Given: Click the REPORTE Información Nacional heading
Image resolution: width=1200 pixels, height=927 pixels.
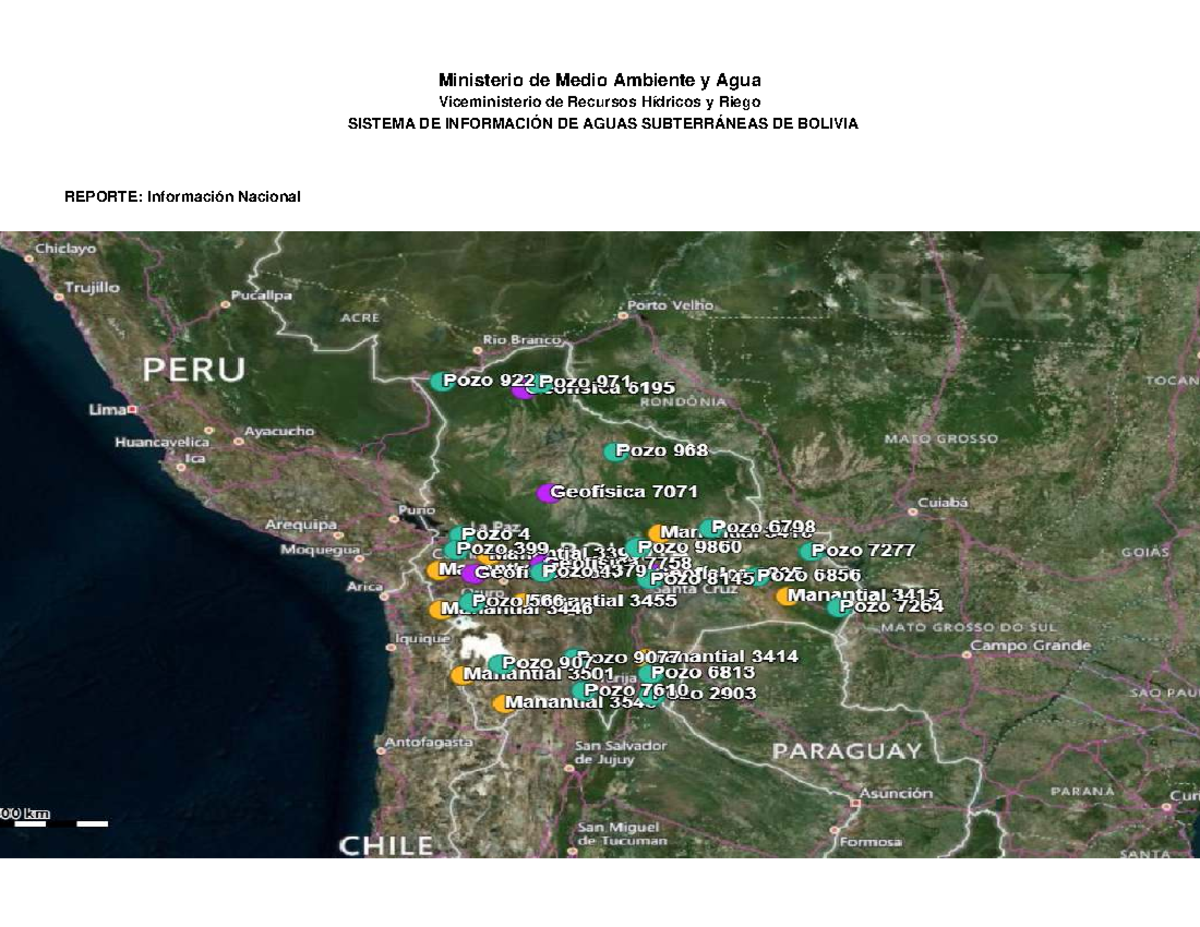Looking at the screenshot, I should [x=183, y=195].
